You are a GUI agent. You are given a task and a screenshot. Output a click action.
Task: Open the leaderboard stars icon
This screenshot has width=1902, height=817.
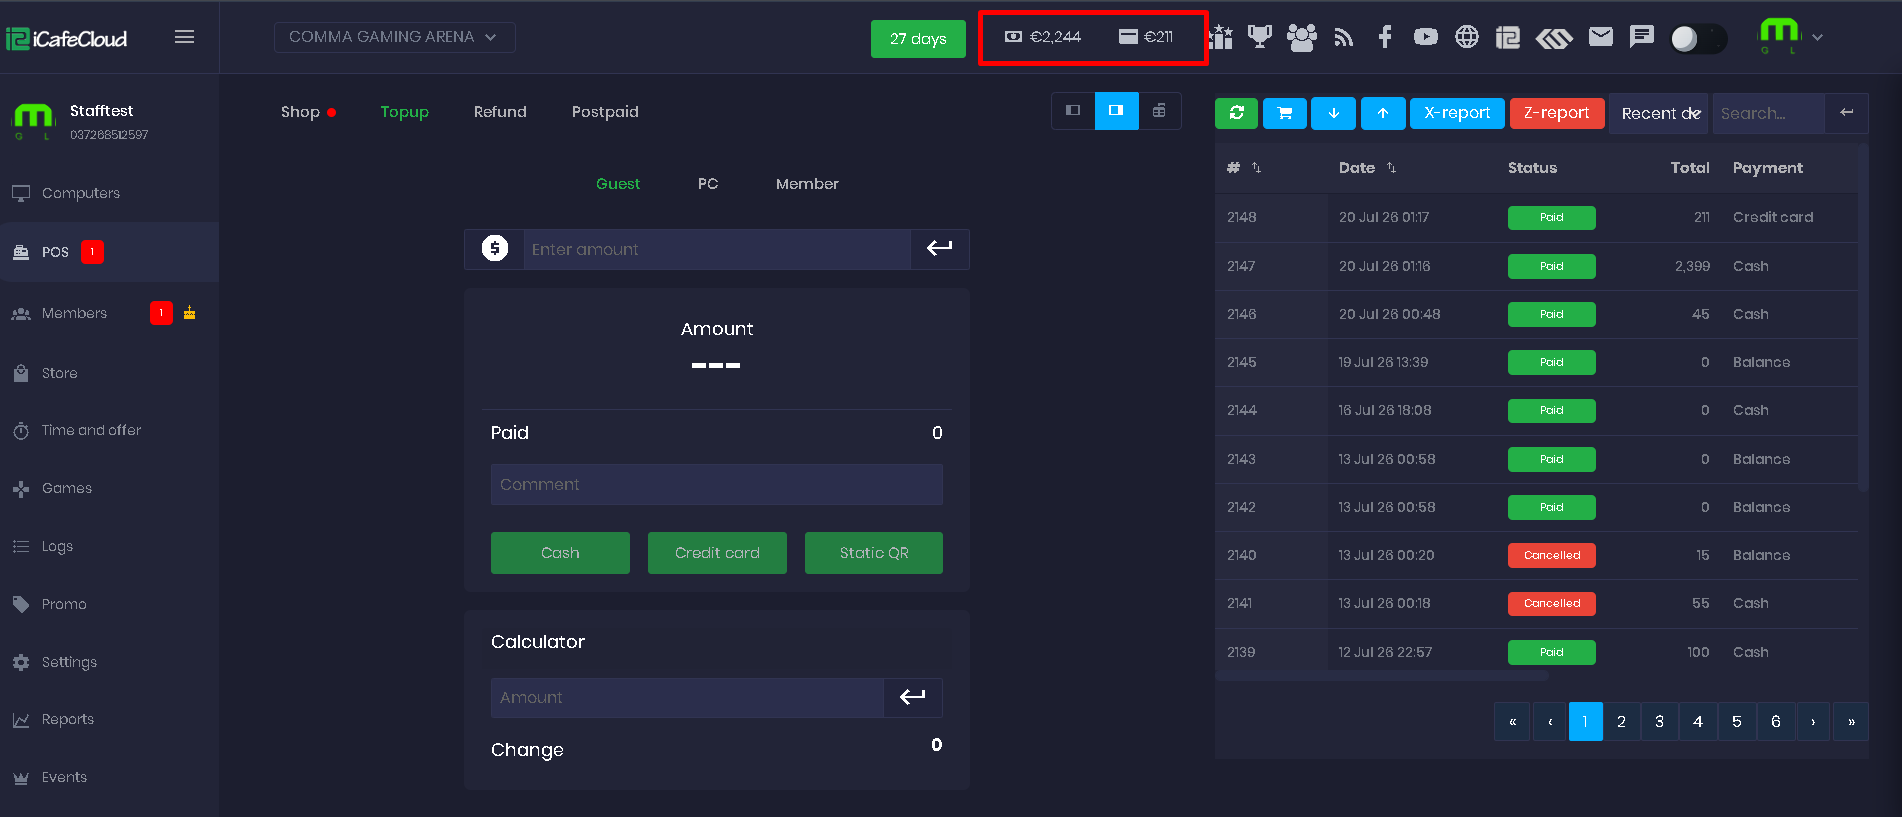tap(1220, 37)
